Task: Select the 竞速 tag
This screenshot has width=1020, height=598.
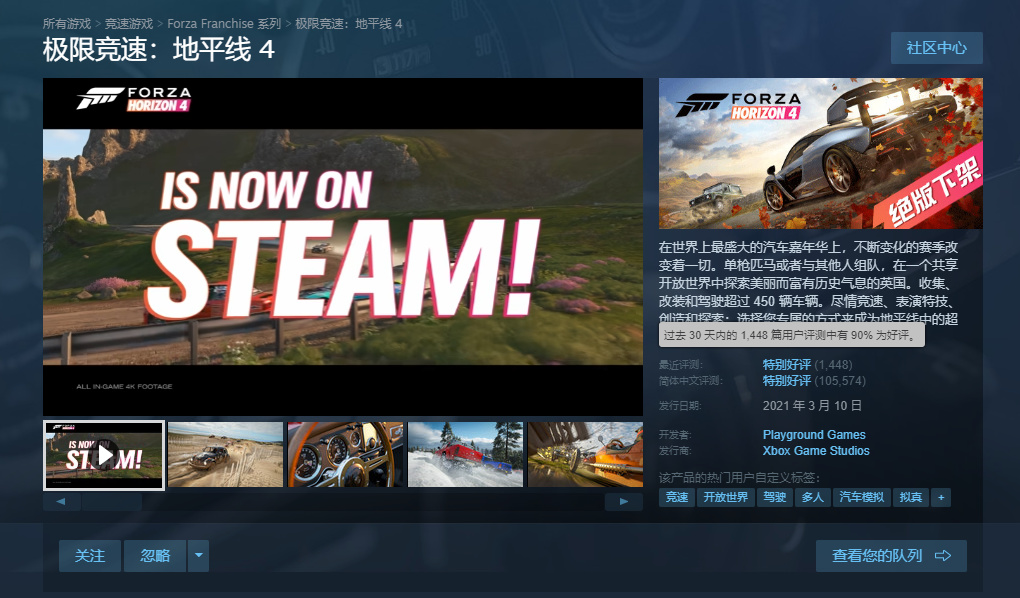Action: pyautogui.click(x=677, y=498)
